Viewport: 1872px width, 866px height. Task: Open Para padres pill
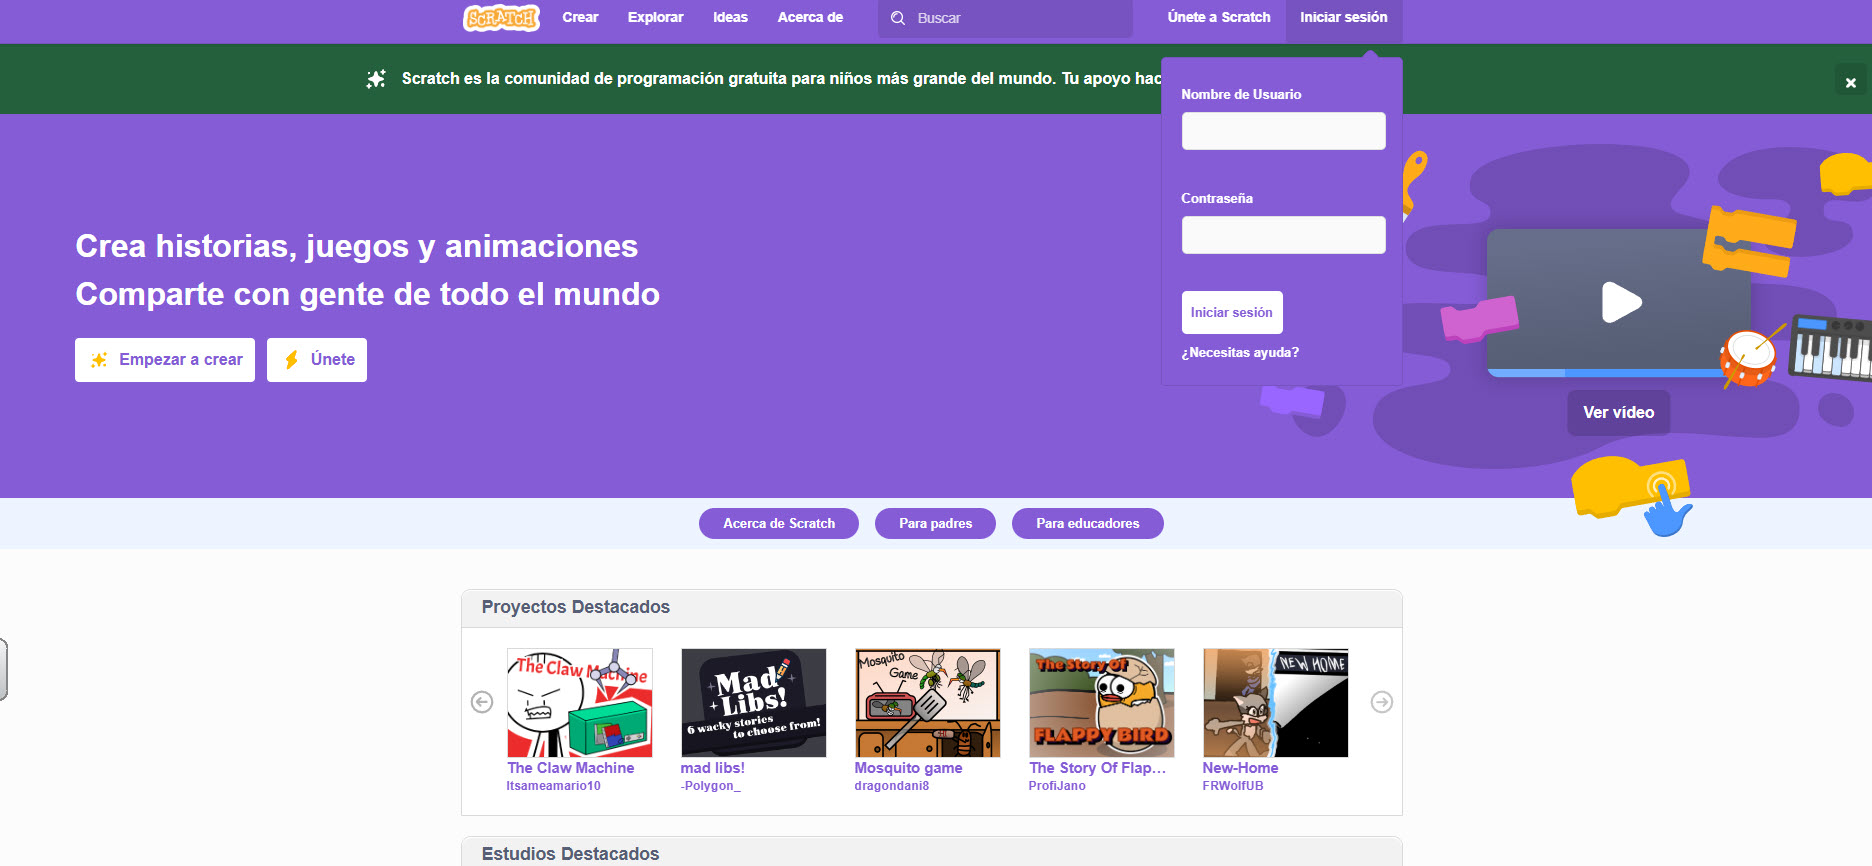[x=935, y=523]
